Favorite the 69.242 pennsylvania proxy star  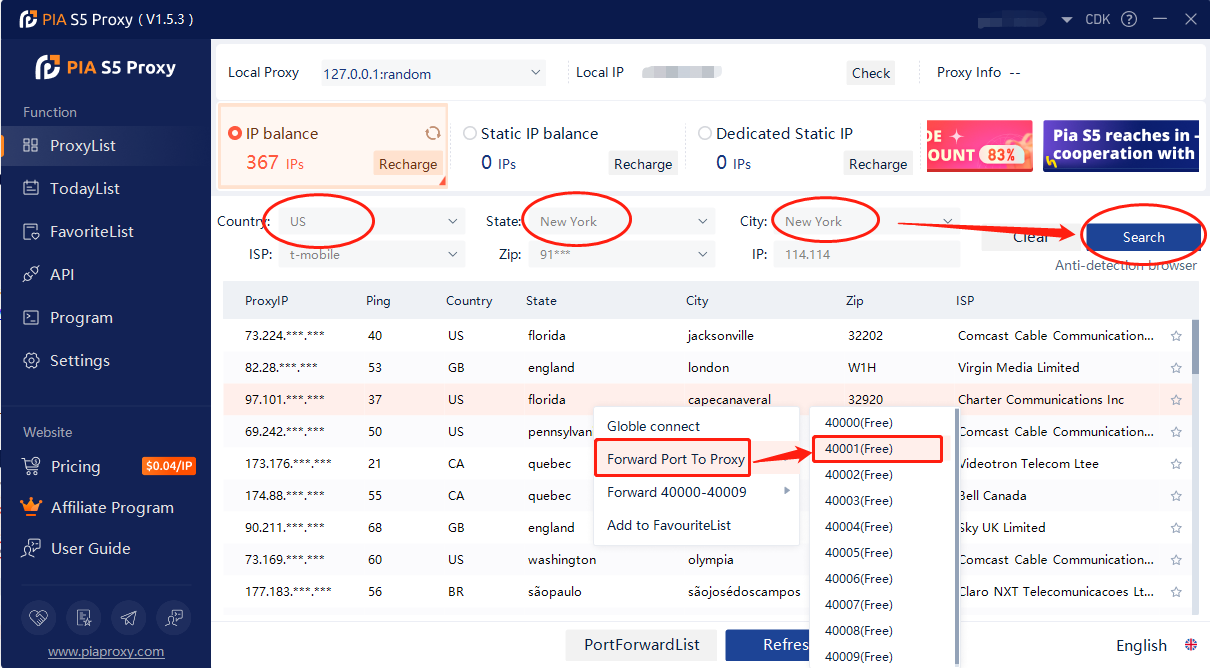click(x=1176, y=432)
